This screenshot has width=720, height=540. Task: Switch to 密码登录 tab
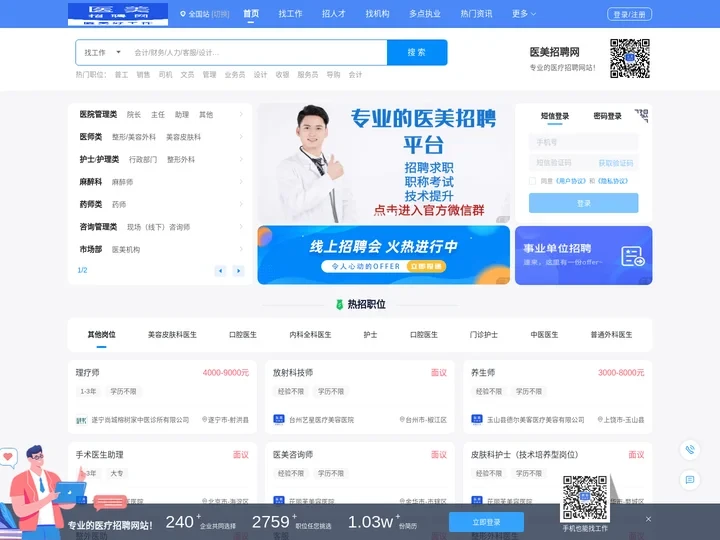coord(607,116)
